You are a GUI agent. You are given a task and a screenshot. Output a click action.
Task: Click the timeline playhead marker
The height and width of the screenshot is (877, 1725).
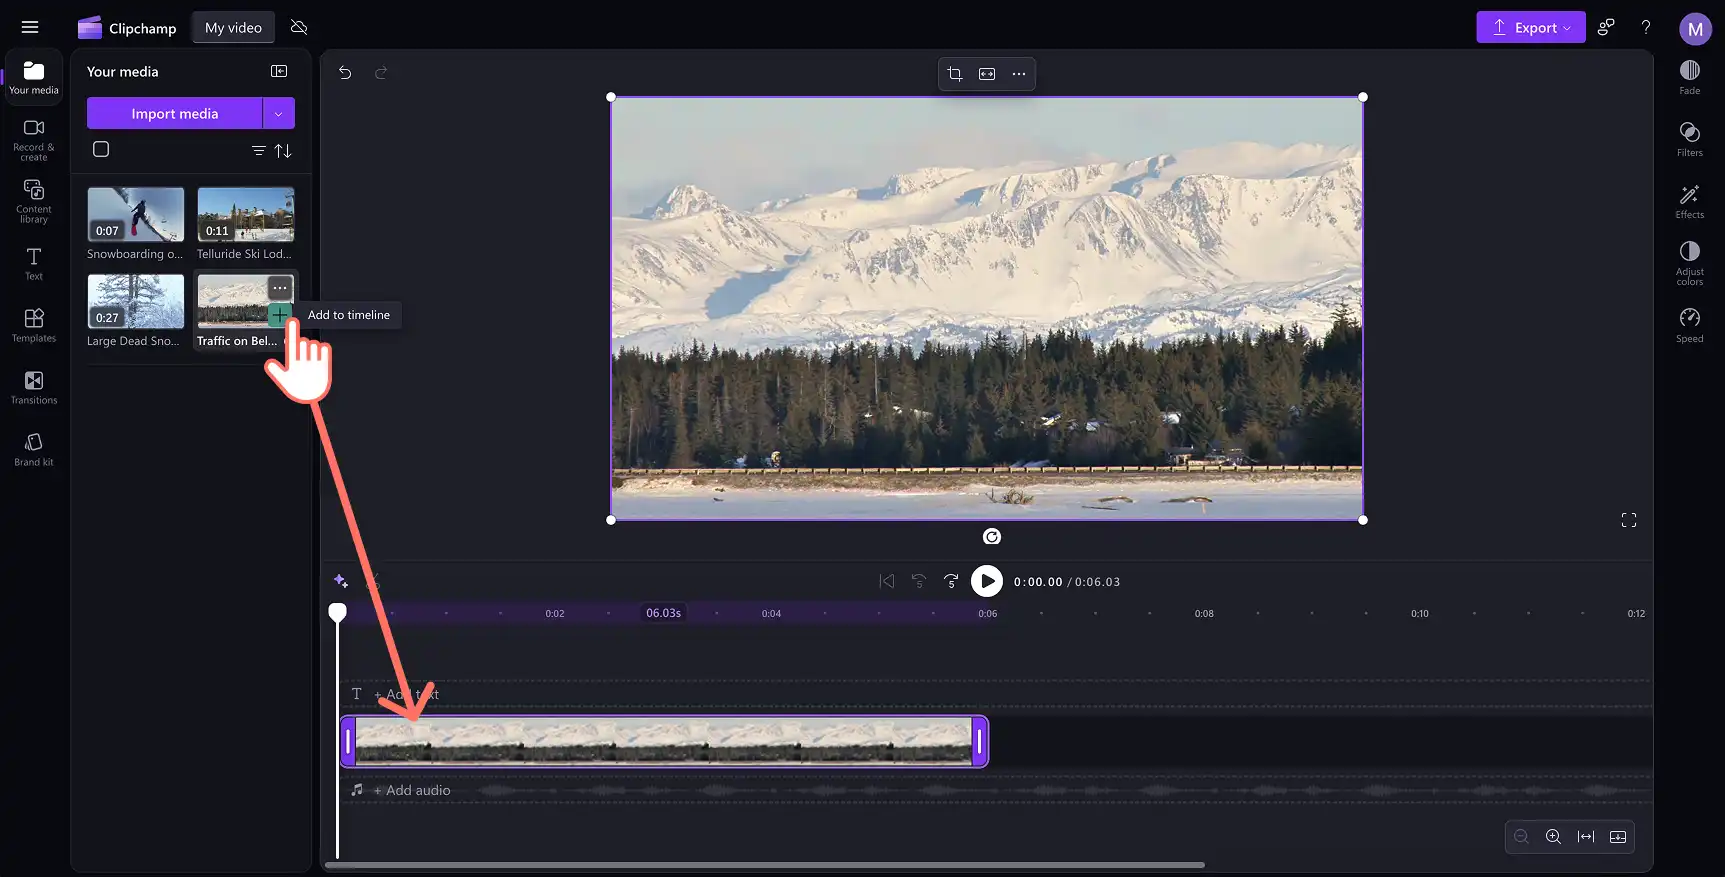(x=338, y=612)
